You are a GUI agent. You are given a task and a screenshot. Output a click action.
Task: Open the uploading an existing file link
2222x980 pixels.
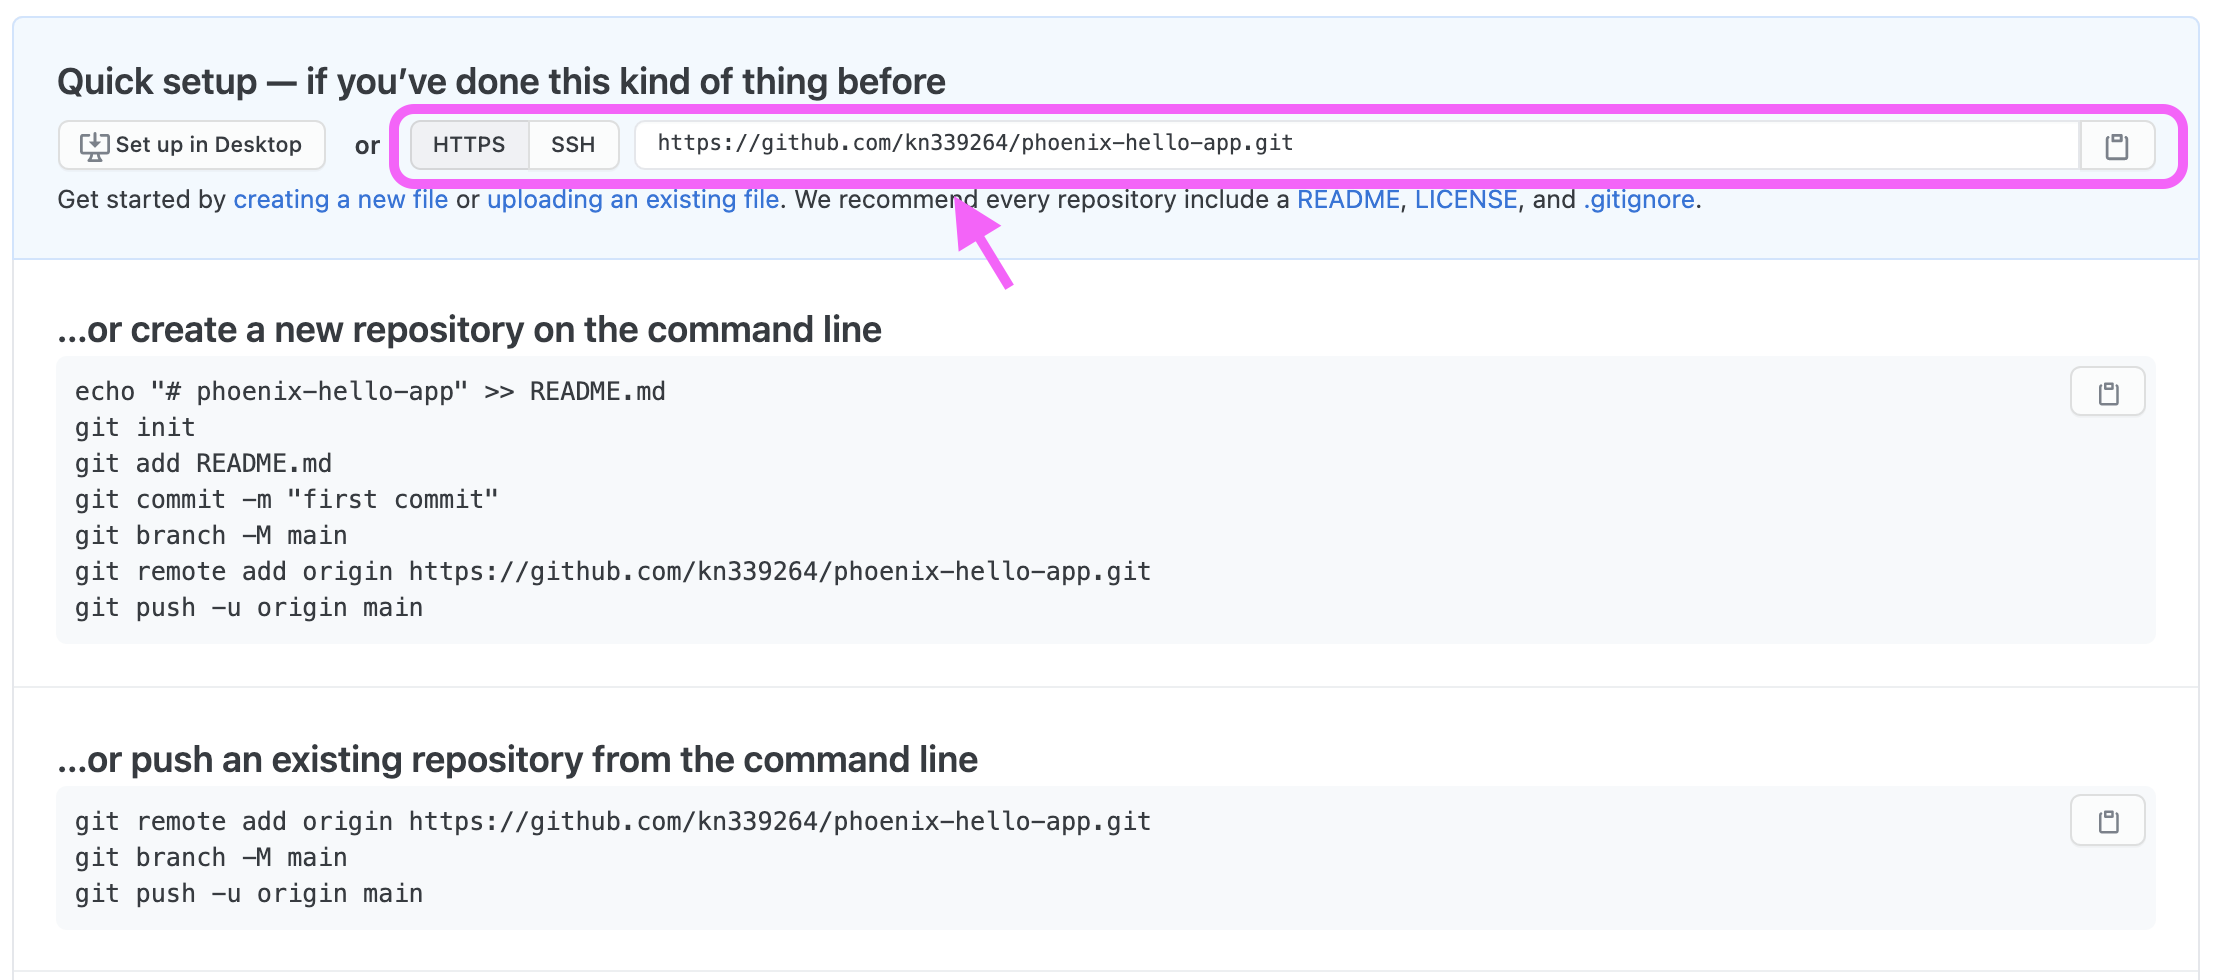[x=633, y=199]
